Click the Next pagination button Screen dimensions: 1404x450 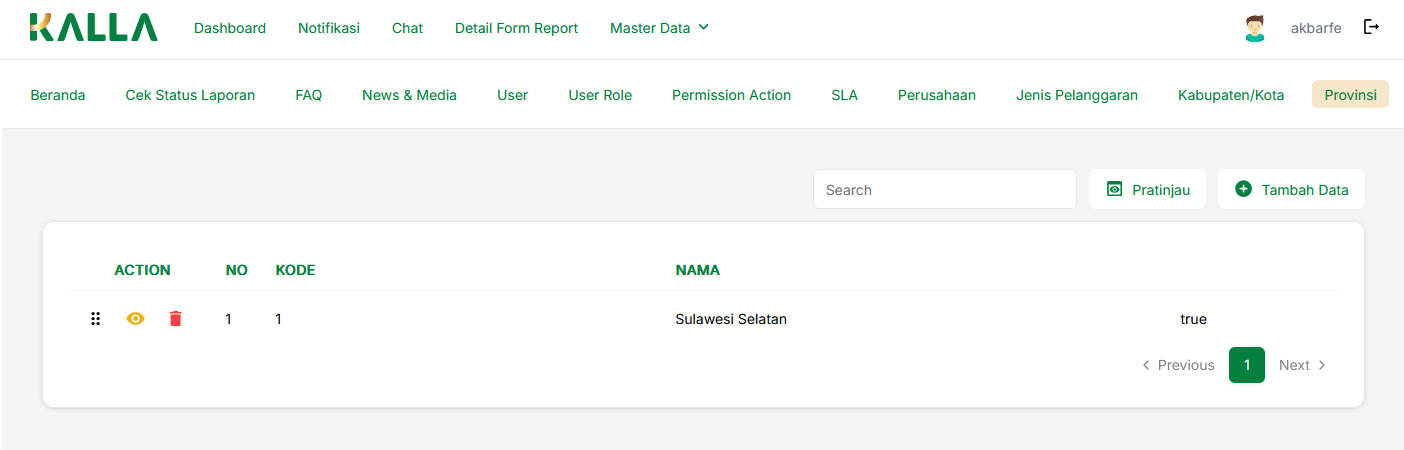1302,365
